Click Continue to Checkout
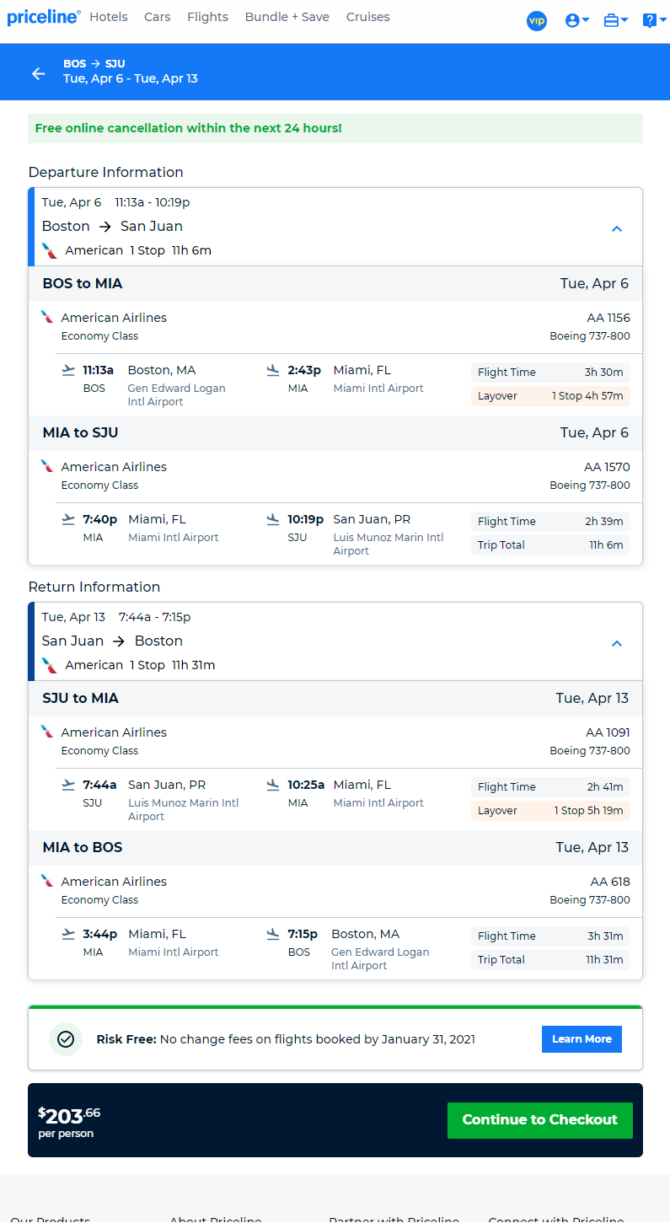Screen dimensions: 670x1223 click(540, 1120)
